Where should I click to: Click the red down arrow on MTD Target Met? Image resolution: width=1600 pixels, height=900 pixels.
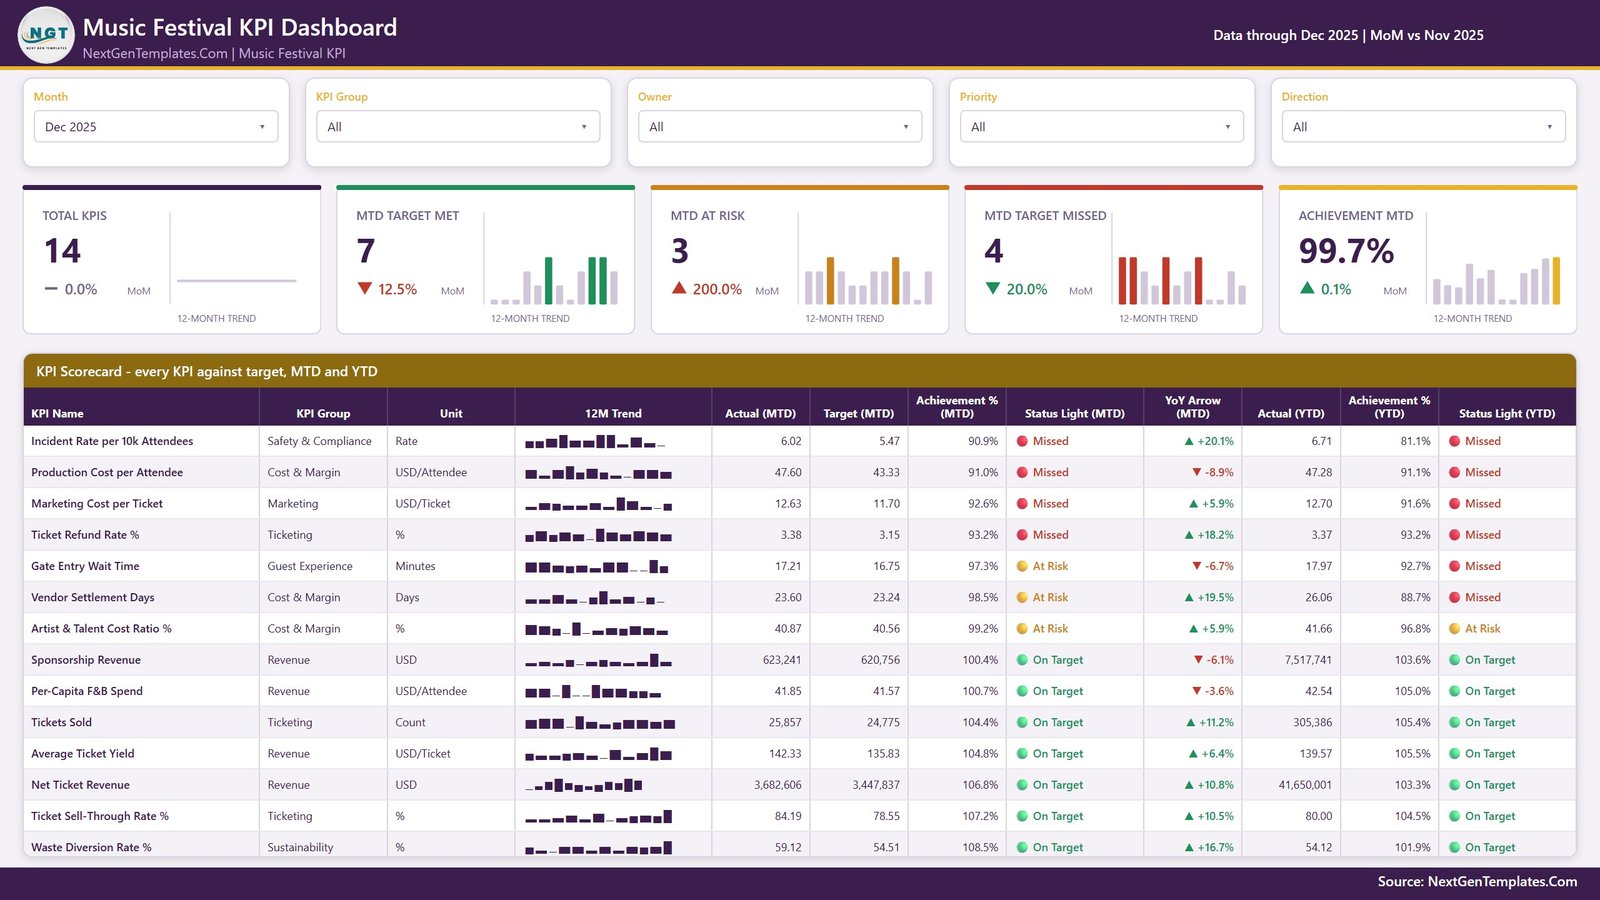point(364,288)
